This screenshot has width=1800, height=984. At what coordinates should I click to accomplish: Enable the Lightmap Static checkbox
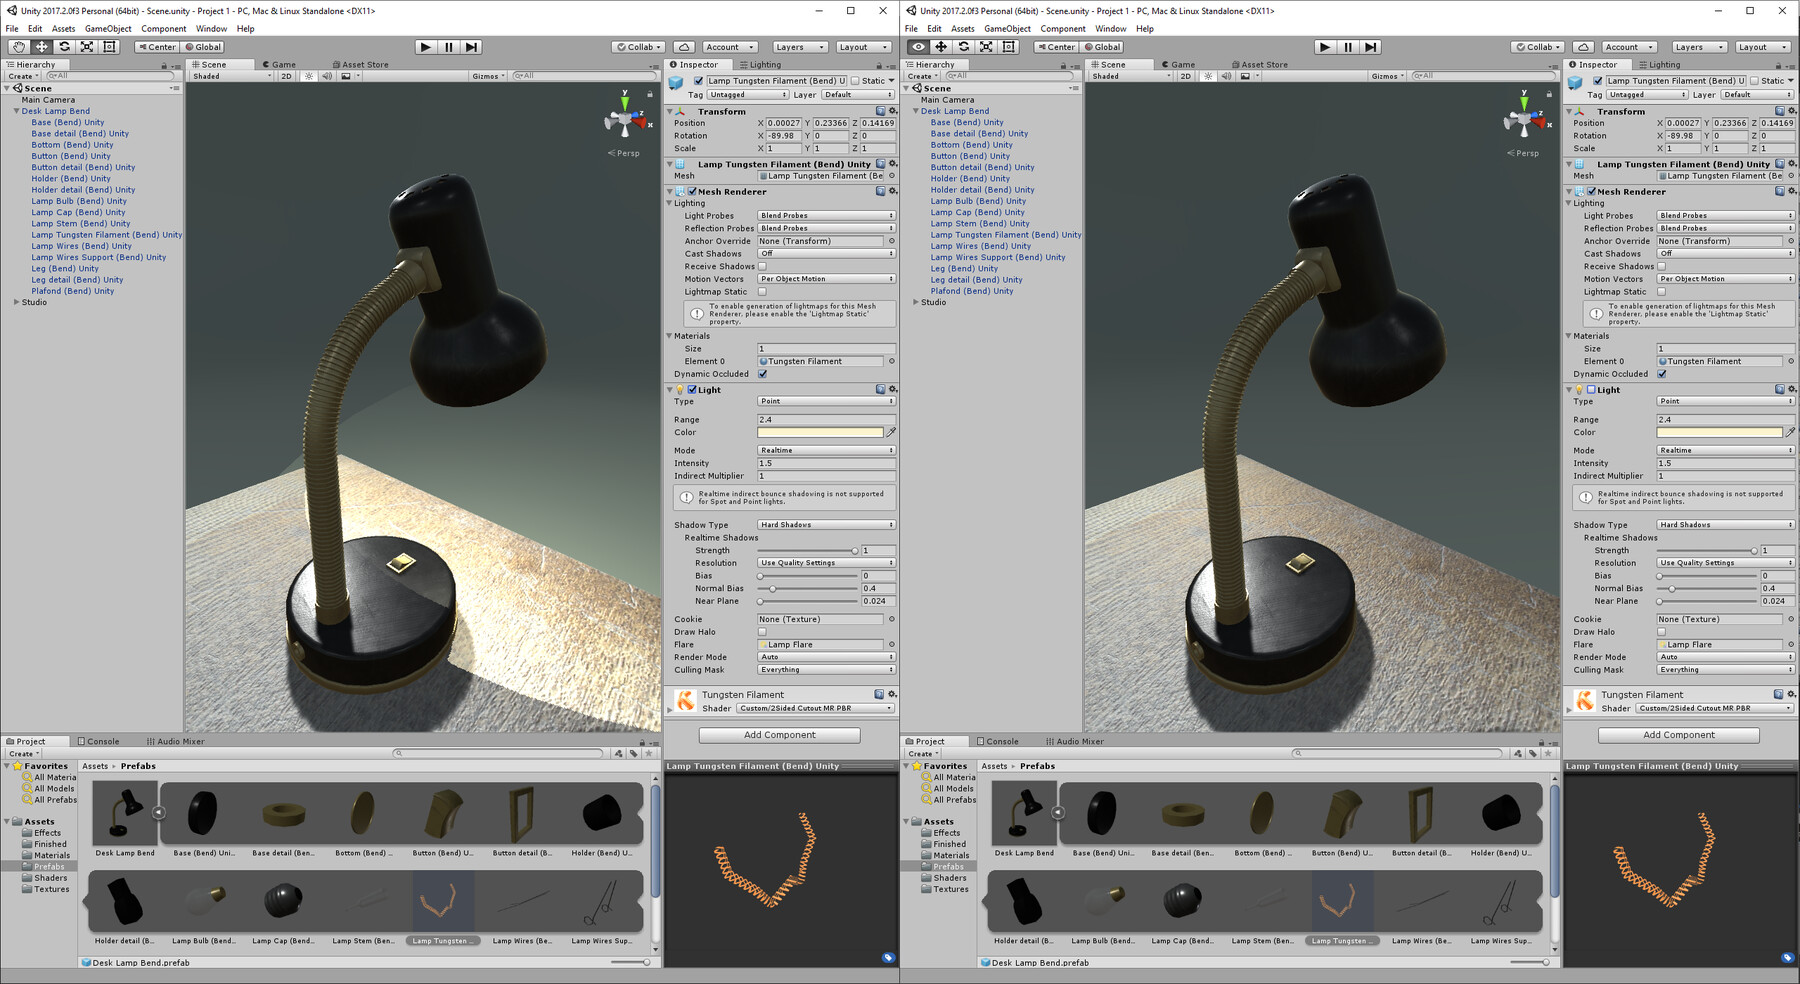762,291
